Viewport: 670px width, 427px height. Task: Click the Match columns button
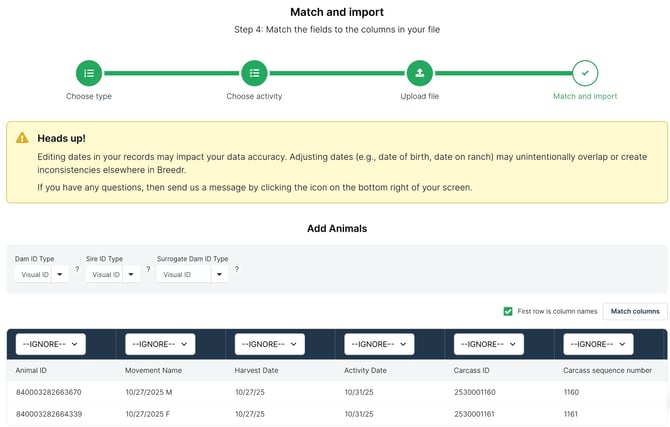pyautogui.click(x=635, y=311)
